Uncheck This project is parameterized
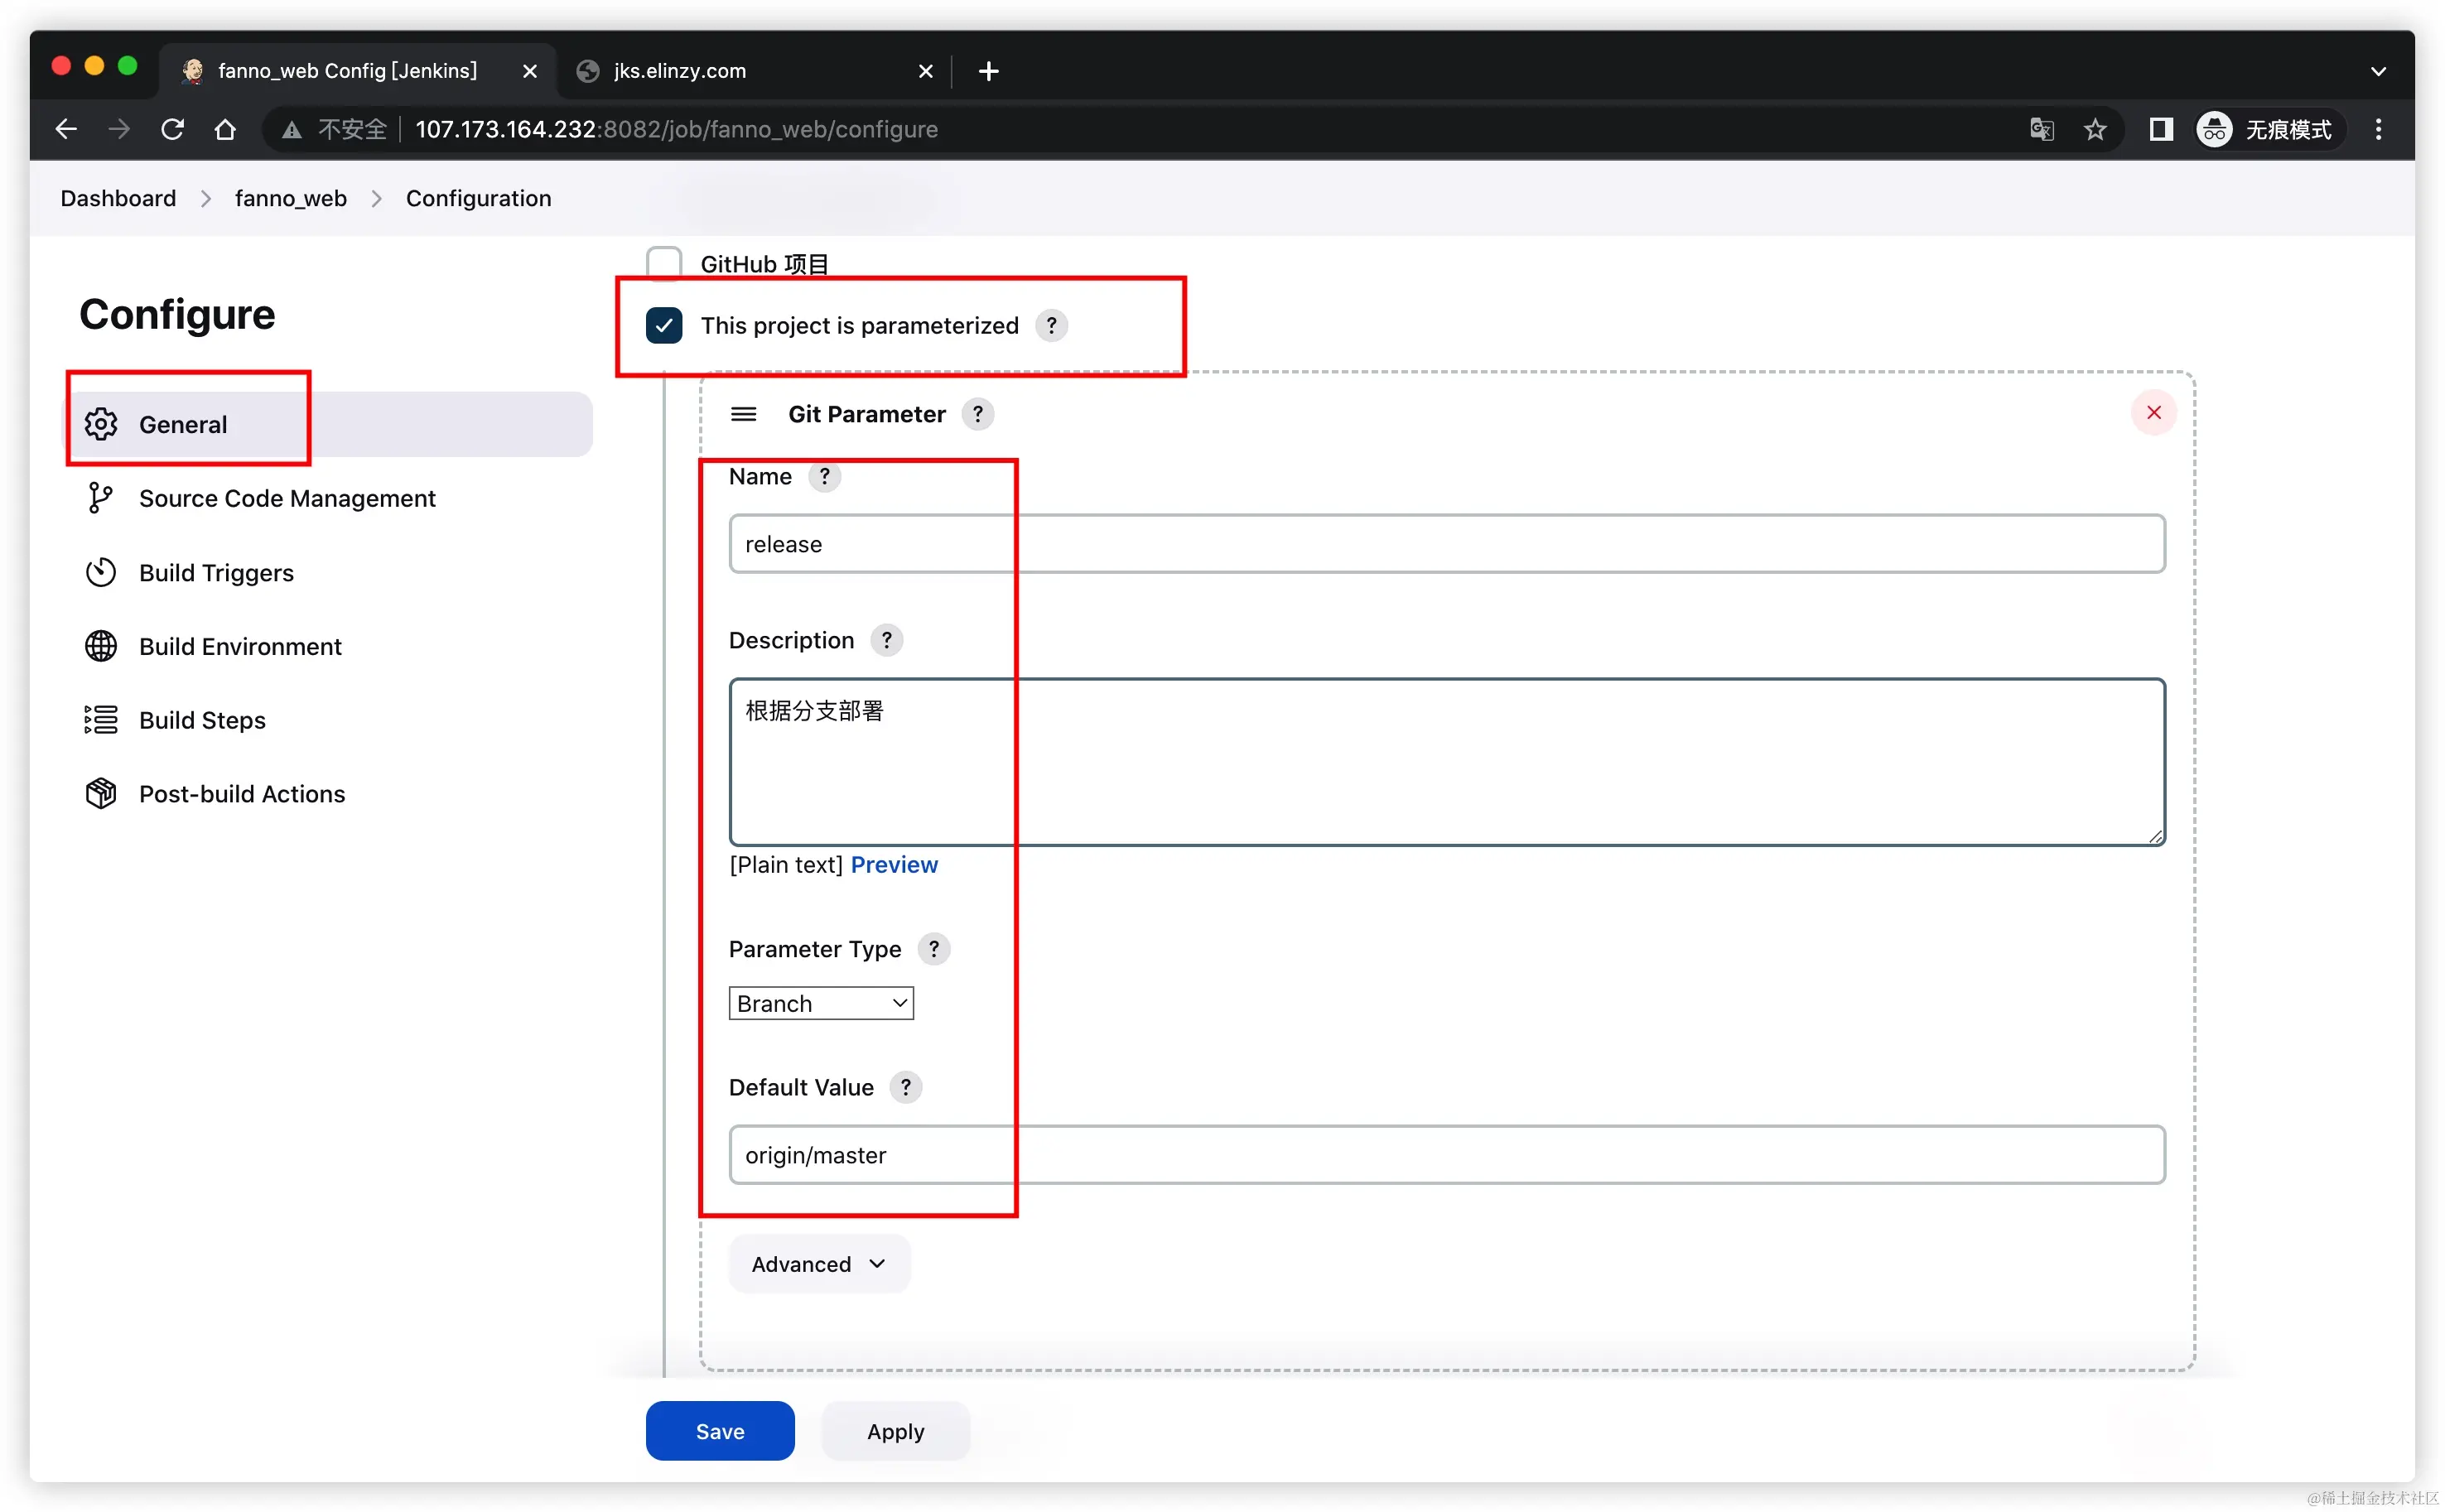Viewport: 2445px width, 1512px height. [x=664, y=325]
